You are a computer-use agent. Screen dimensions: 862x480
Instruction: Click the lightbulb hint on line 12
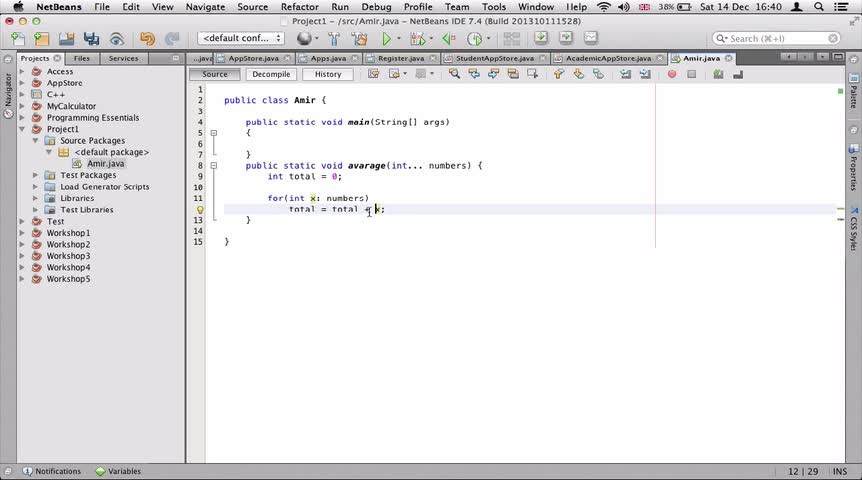(200, 209)
